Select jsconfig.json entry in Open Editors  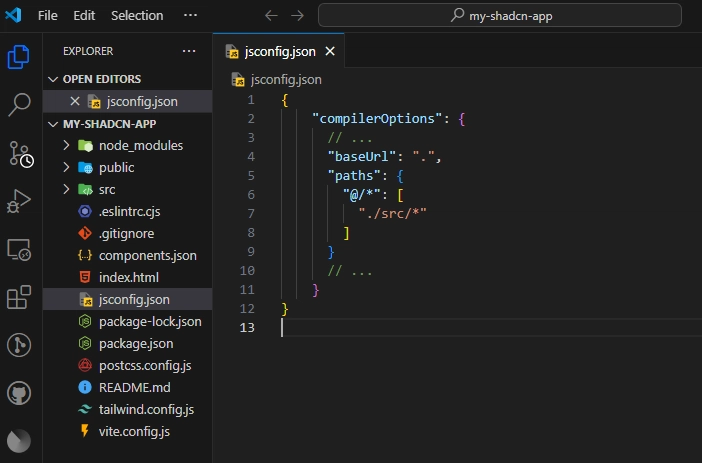128,102
